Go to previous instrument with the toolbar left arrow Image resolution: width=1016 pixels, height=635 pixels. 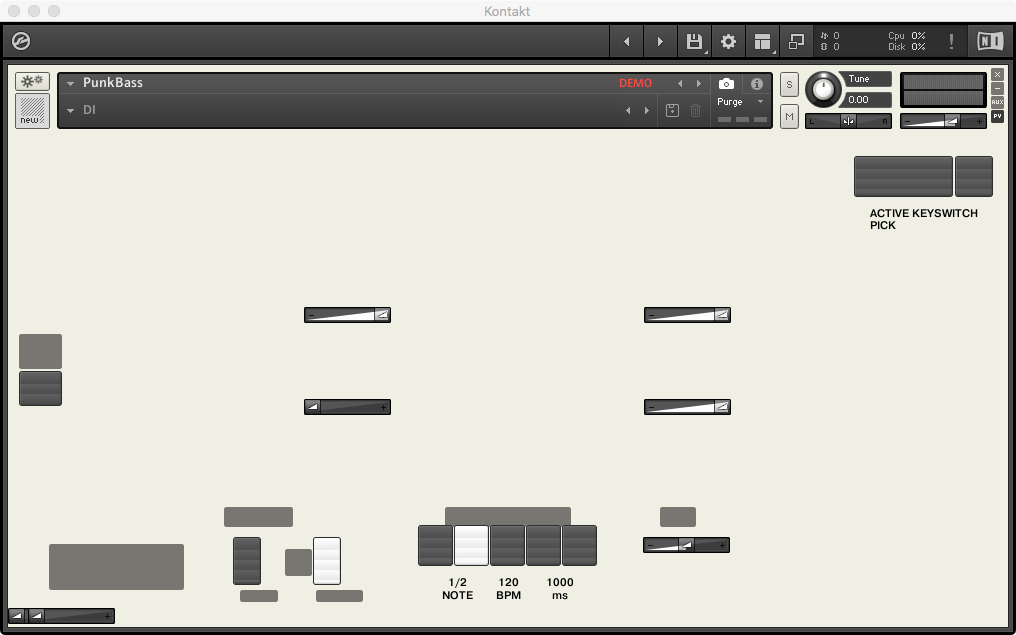(627, 41)
